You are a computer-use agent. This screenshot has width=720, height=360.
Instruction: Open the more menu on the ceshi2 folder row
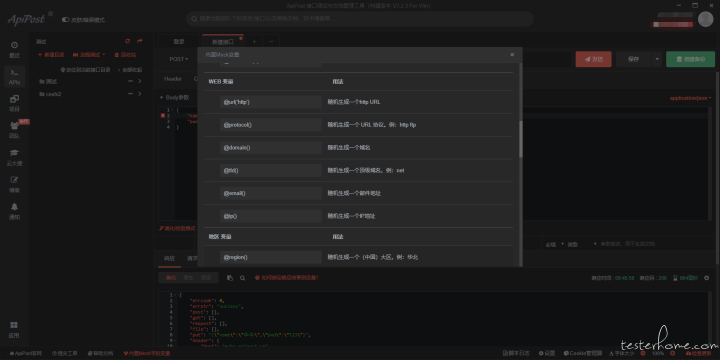130,94
